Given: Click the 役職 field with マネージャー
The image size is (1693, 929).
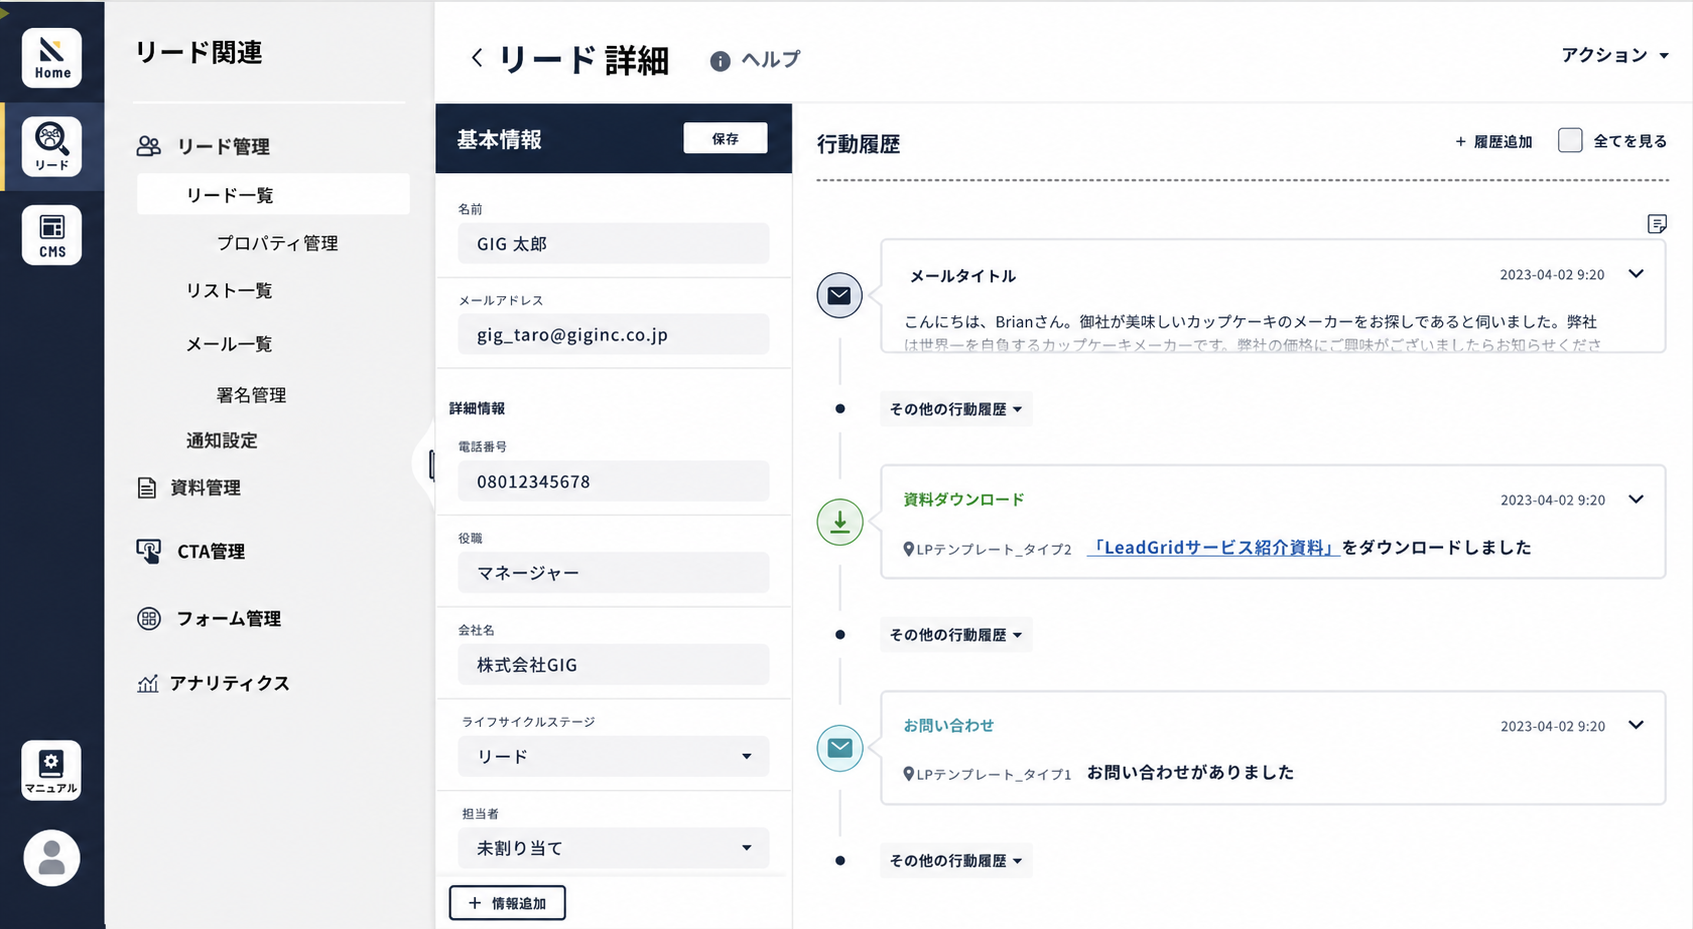Looking at the screenshot, I should [x=614, y=572].
